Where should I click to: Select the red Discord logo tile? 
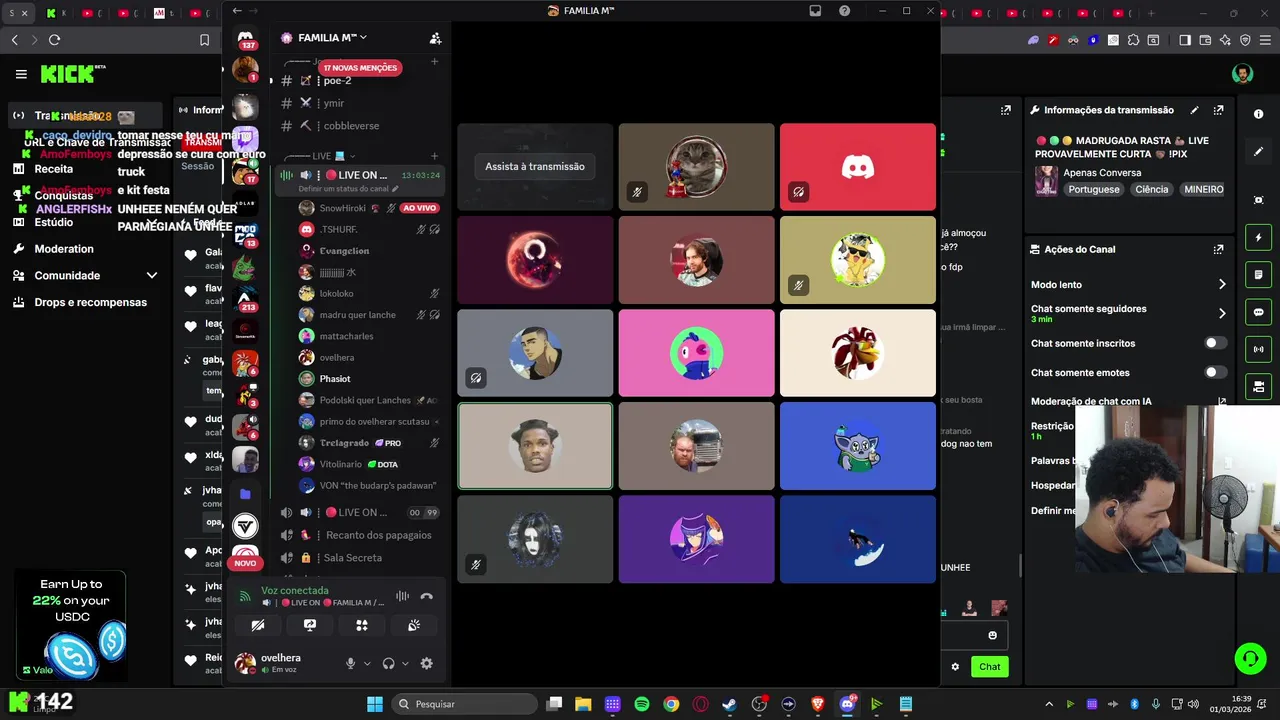click(858, 167)
